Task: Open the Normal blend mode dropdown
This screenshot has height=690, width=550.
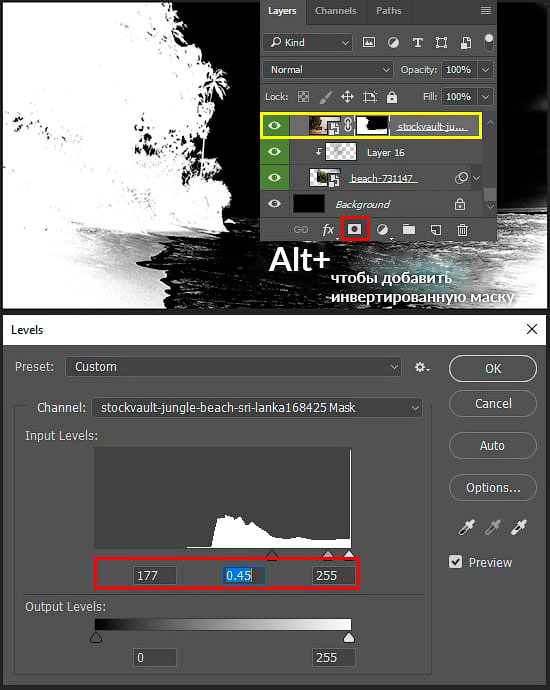Action: pos(328,70)
